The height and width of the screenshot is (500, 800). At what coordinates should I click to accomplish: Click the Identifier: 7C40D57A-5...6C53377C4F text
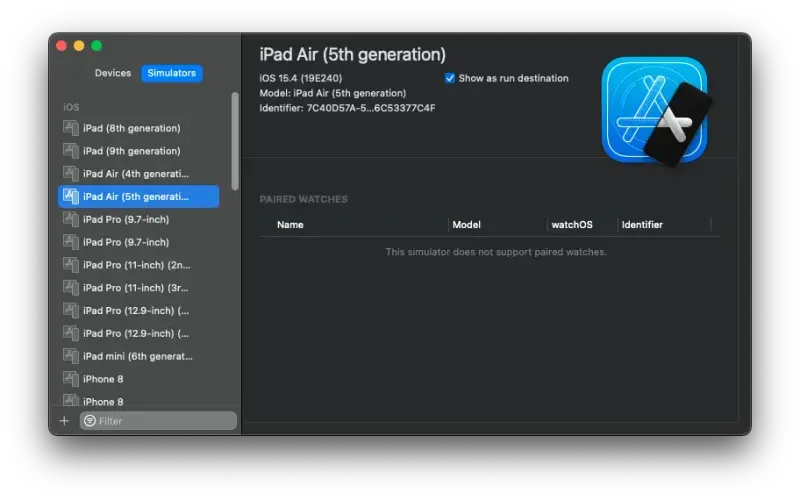pos(347,108)
